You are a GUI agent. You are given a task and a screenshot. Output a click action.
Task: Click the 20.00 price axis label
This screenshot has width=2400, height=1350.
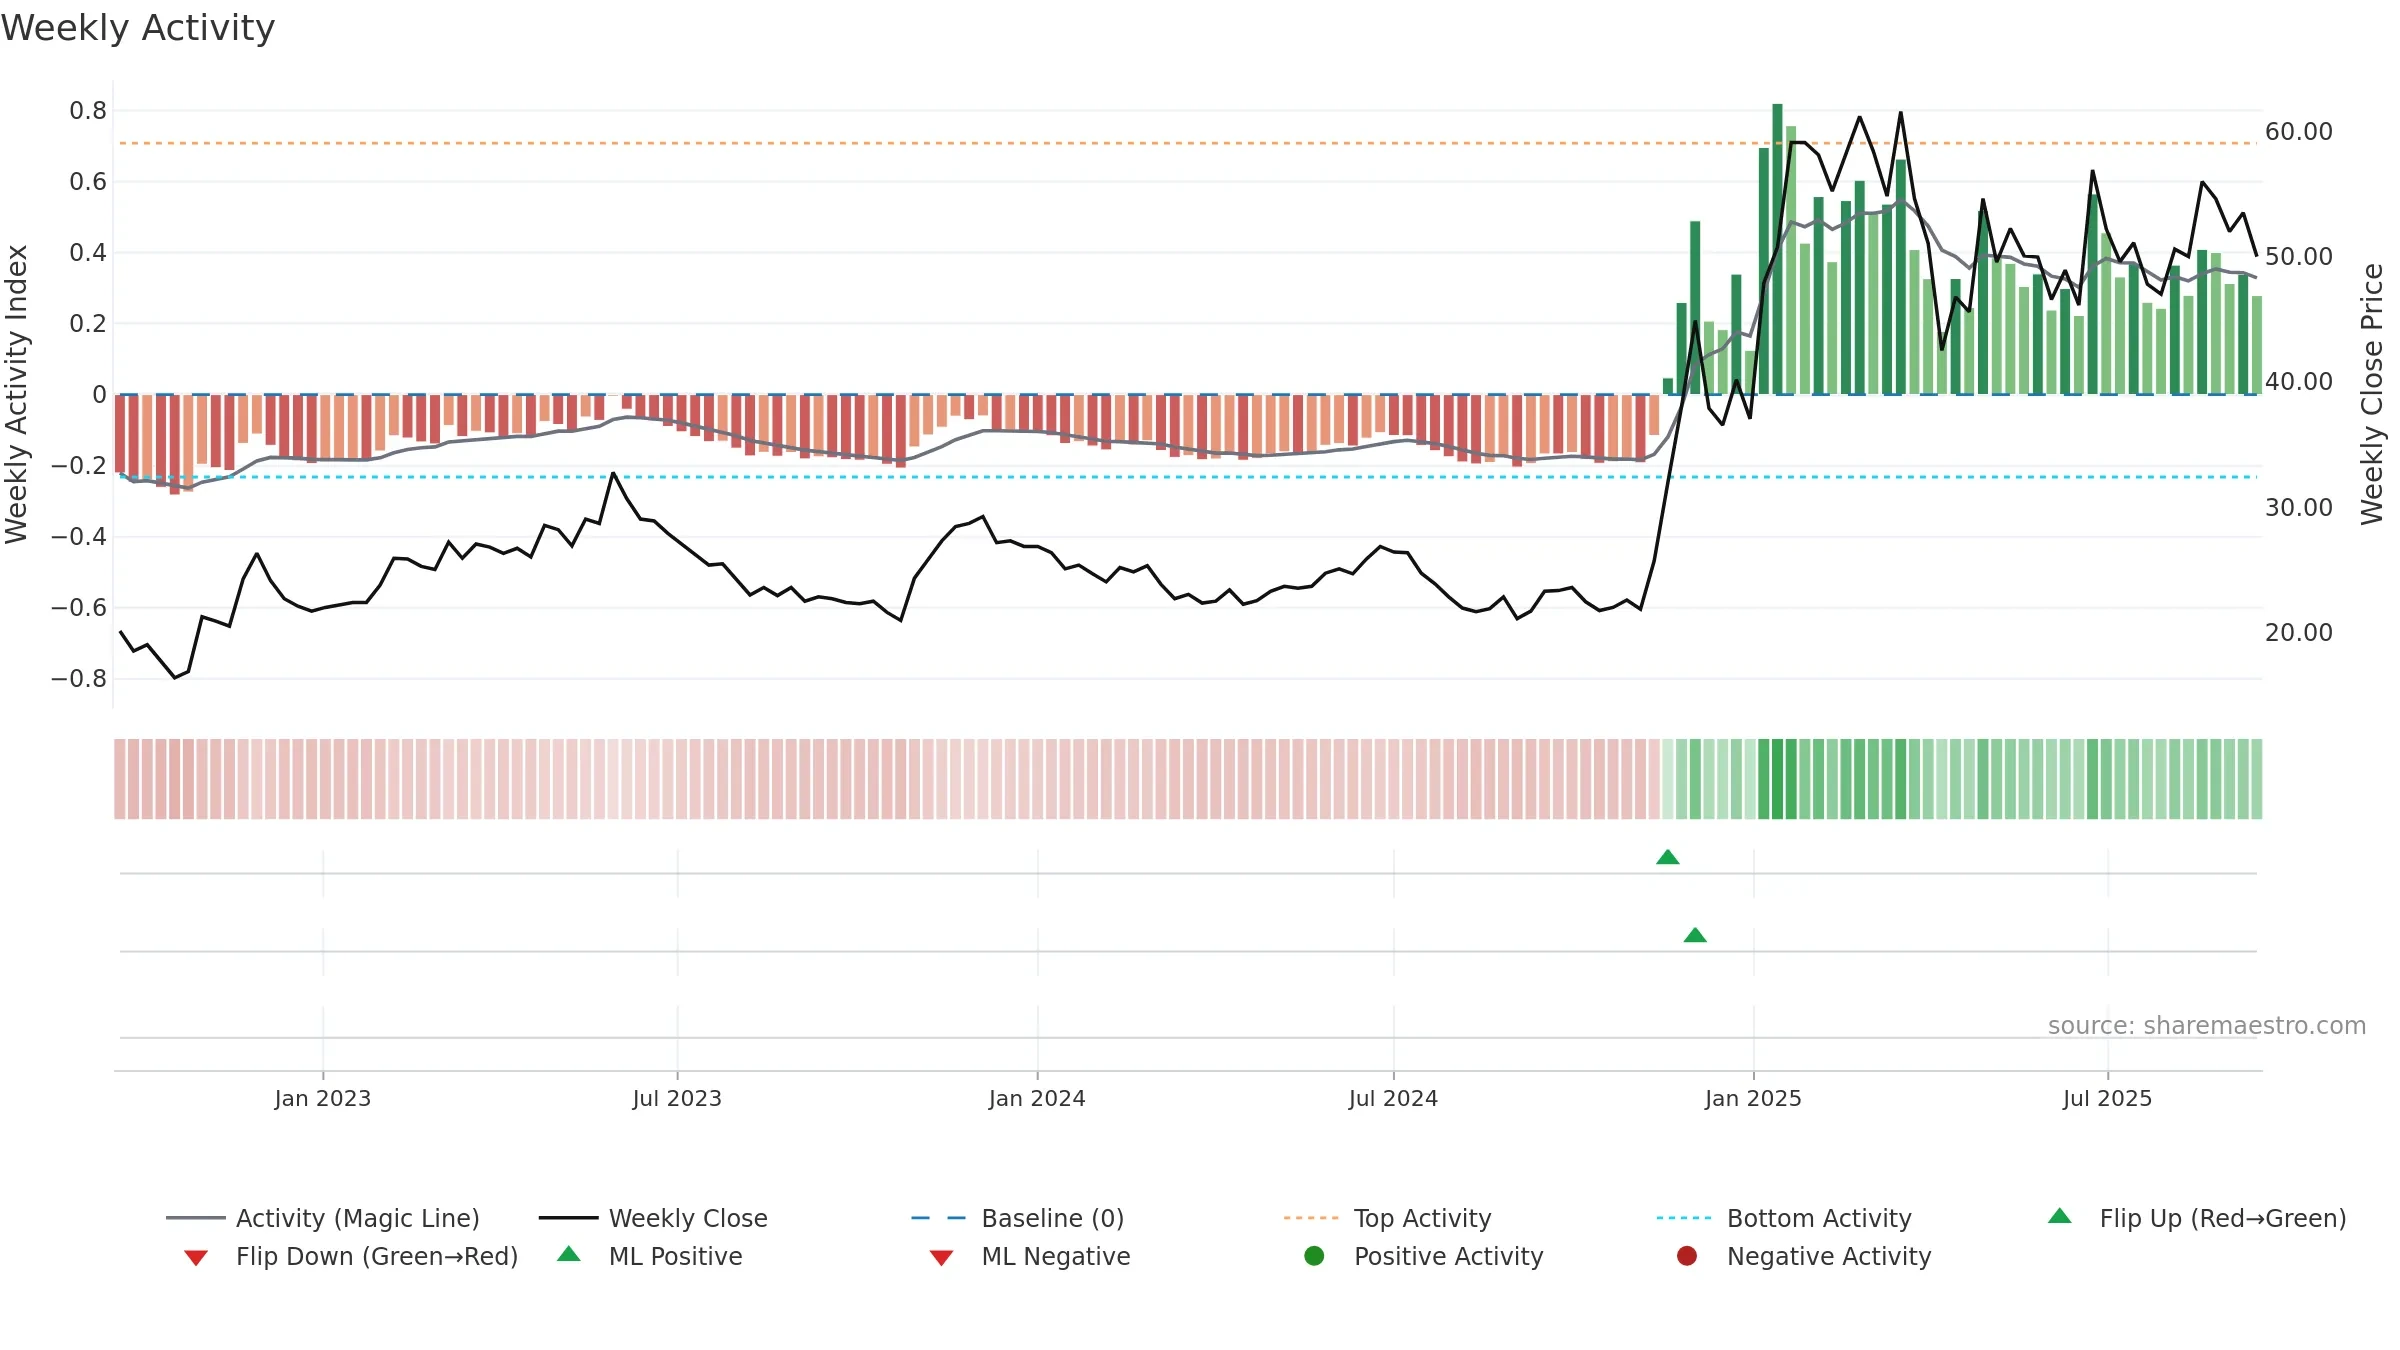[2299, 632]
